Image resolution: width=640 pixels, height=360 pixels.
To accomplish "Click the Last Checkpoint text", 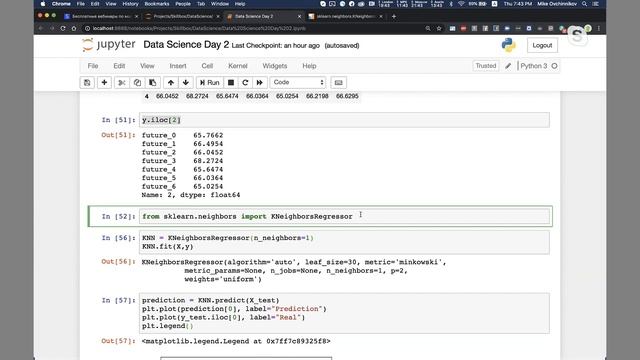I will tap(276, 45).
